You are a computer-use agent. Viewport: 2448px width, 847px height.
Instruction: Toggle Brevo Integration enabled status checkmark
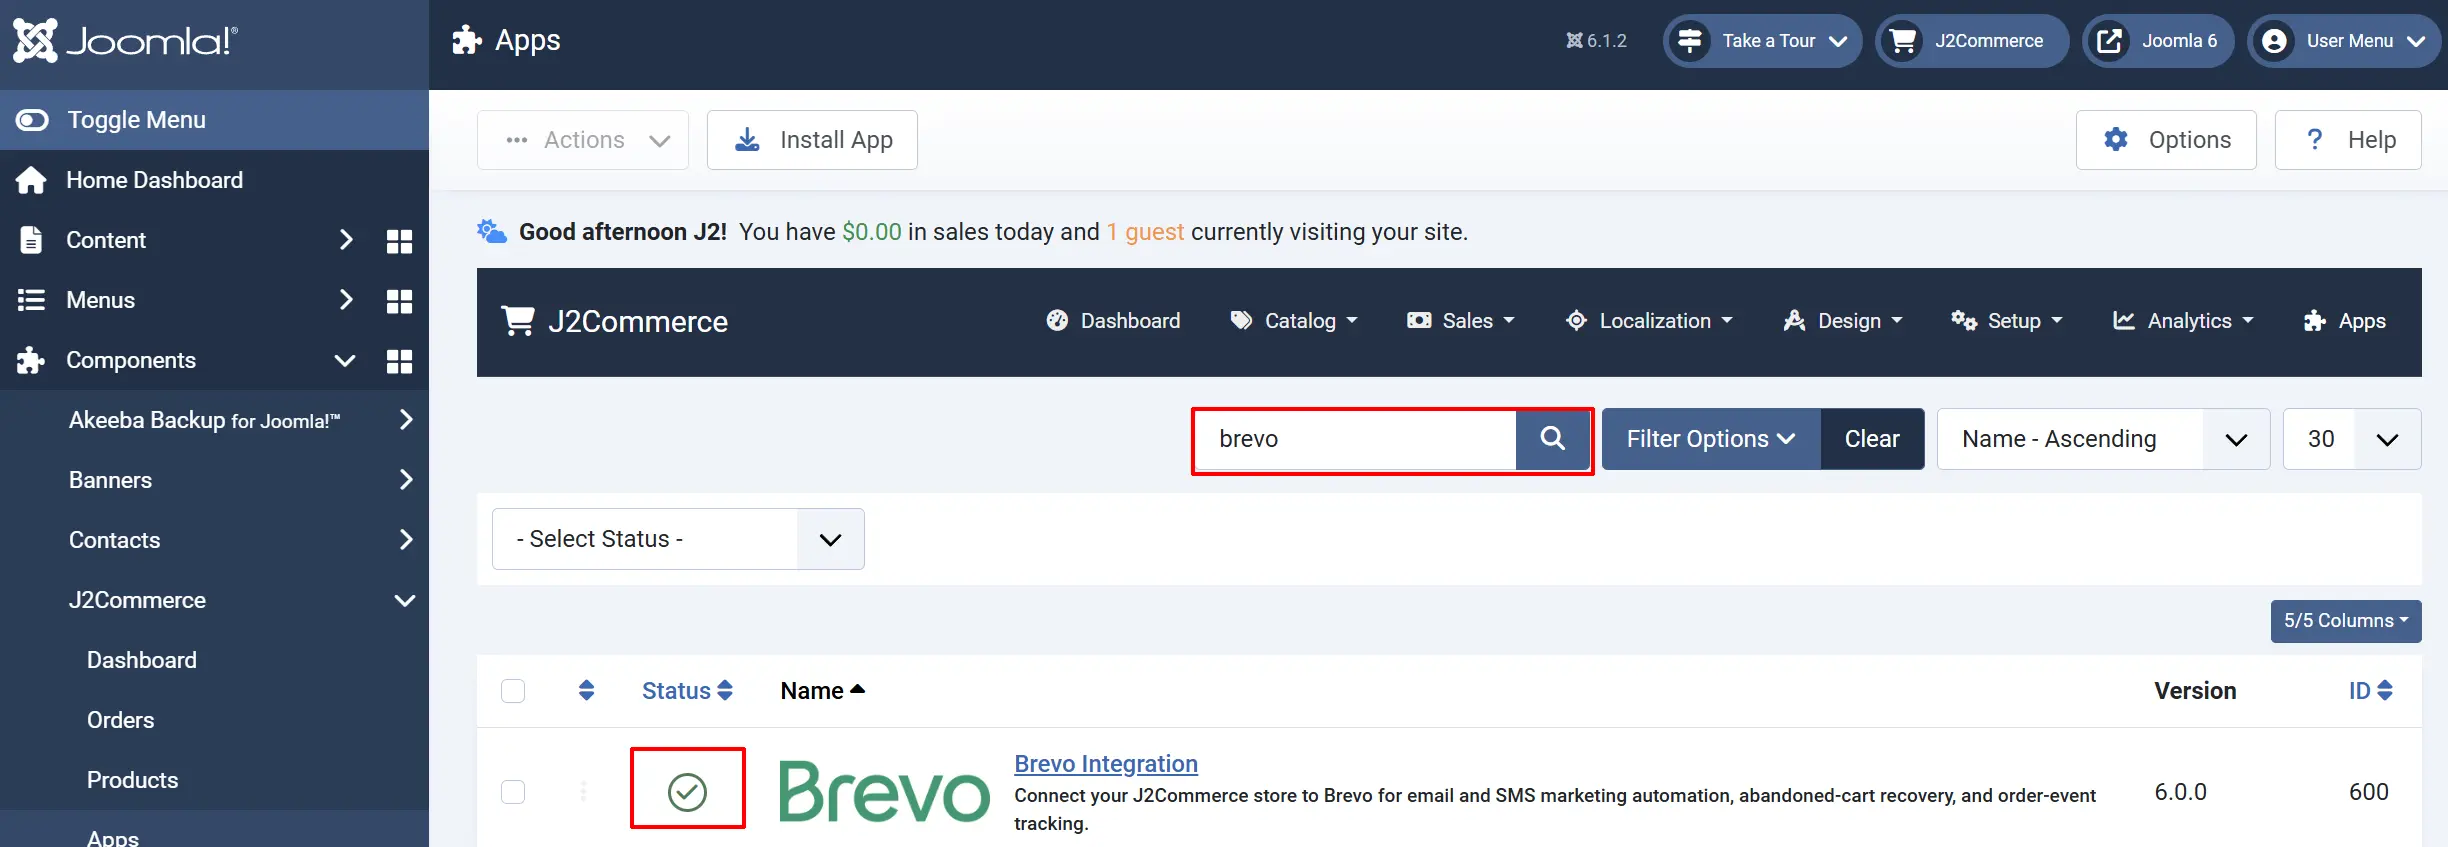click(688, 792)
